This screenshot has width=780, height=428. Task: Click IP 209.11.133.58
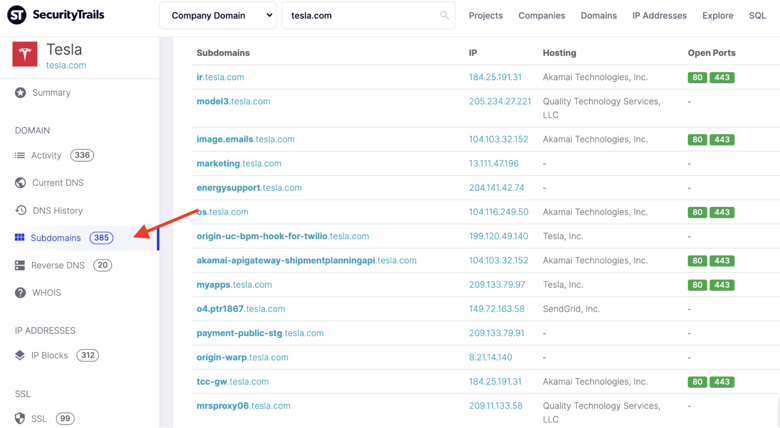pos(495,406)
